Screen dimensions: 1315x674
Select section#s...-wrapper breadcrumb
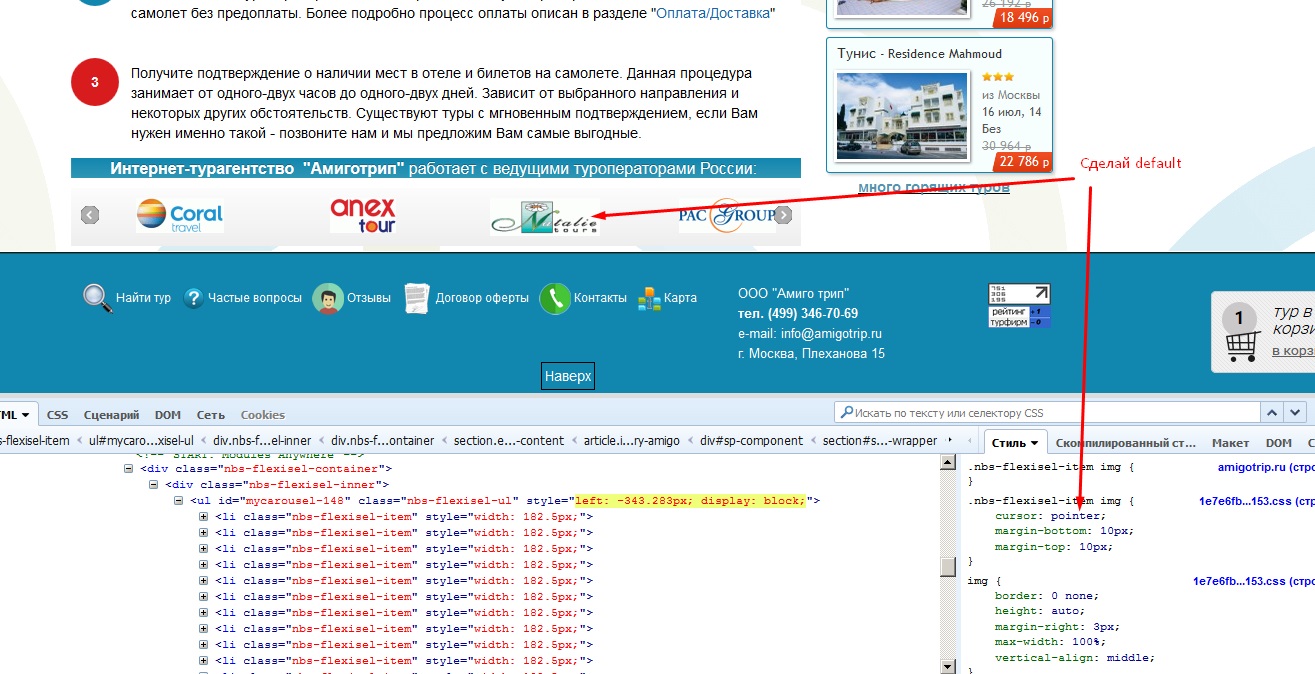(x=880, y=440)
